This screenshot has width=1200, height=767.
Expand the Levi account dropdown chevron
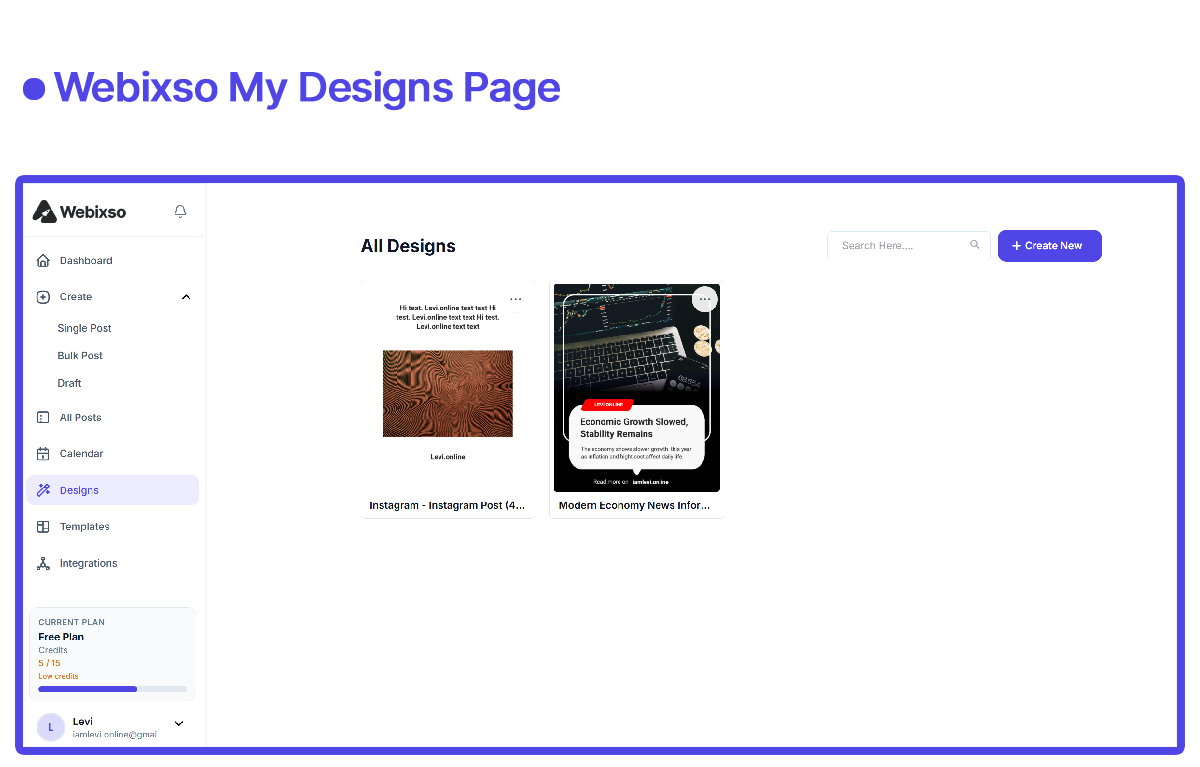pyautogui.click(x=179, y=723)
